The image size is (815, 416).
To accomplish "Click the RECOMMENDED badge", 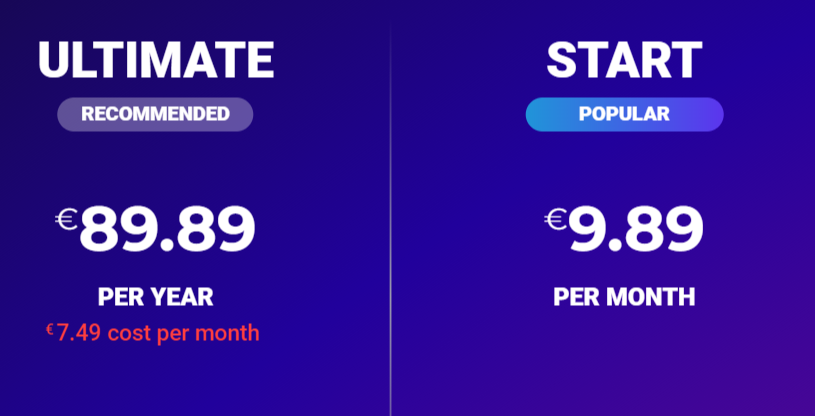I will (155, 114).
